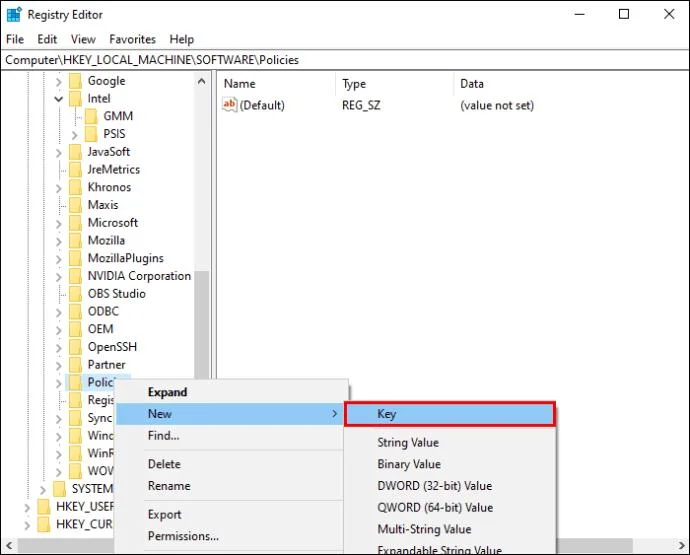Click the Khronos folder icon
The image size is (690, 555).
pos(75,187)
